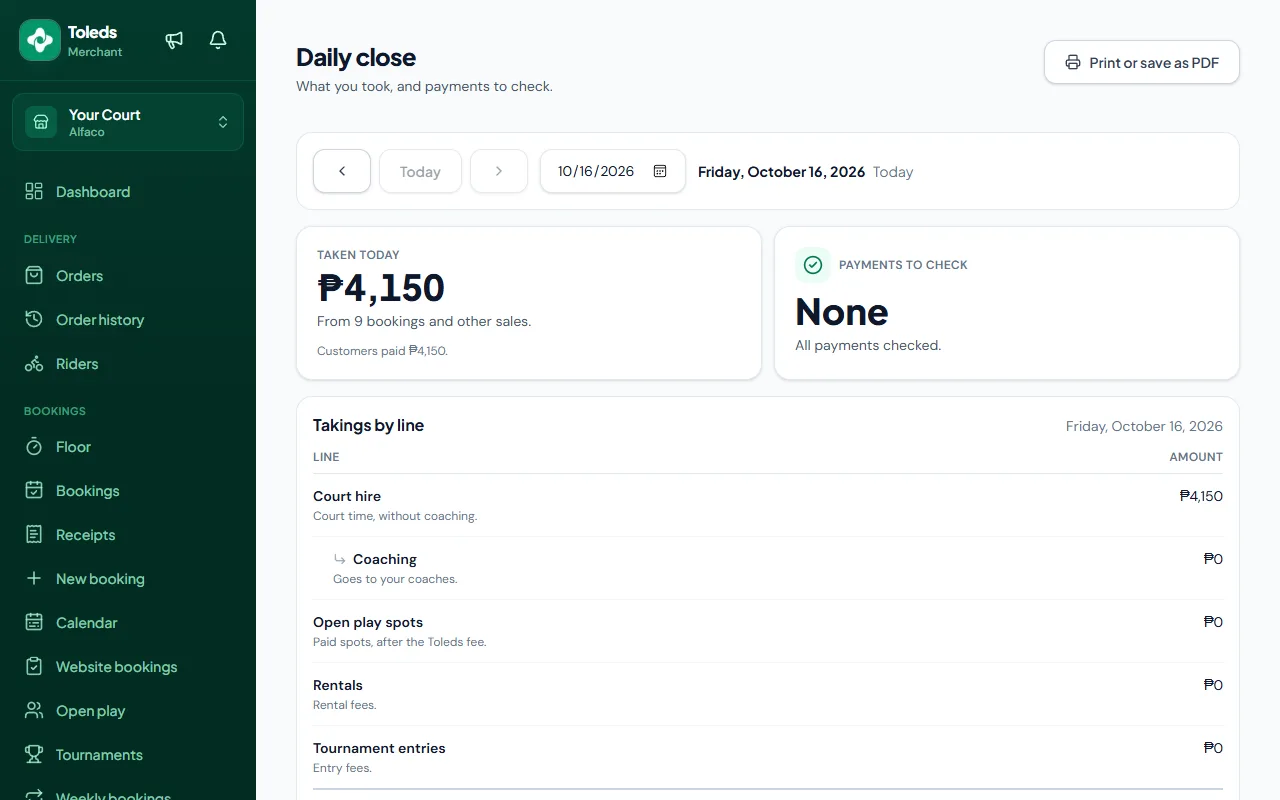Click the Orders bag icon
The width and height of the screenshot is (1280, 800).
coord(34,275)
